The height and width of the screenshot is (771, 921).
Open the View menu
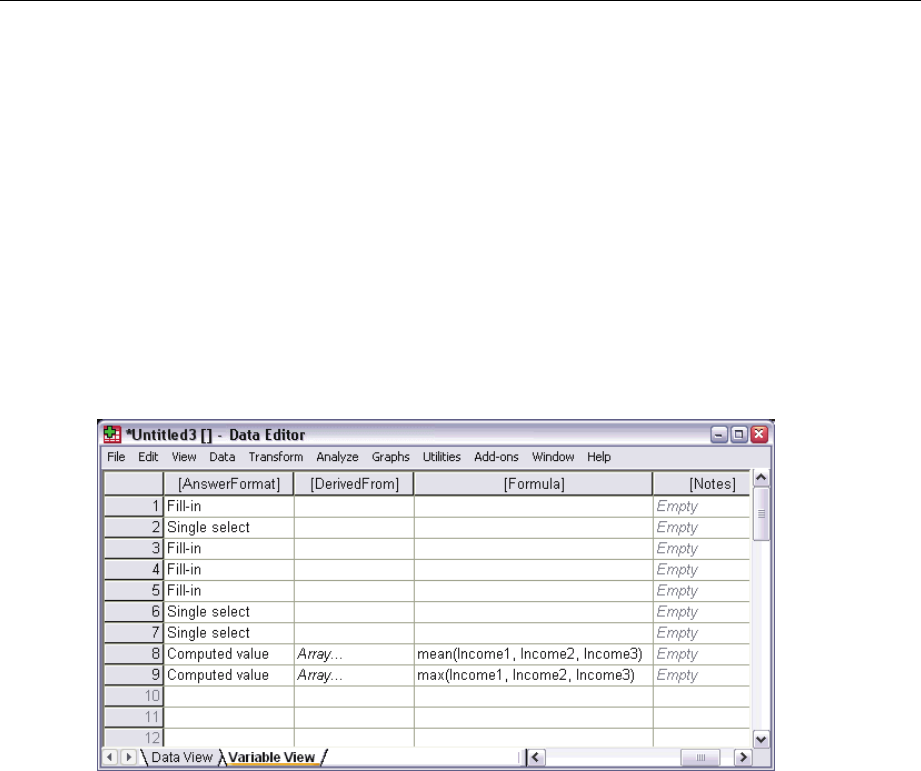(x=184, y=457)
